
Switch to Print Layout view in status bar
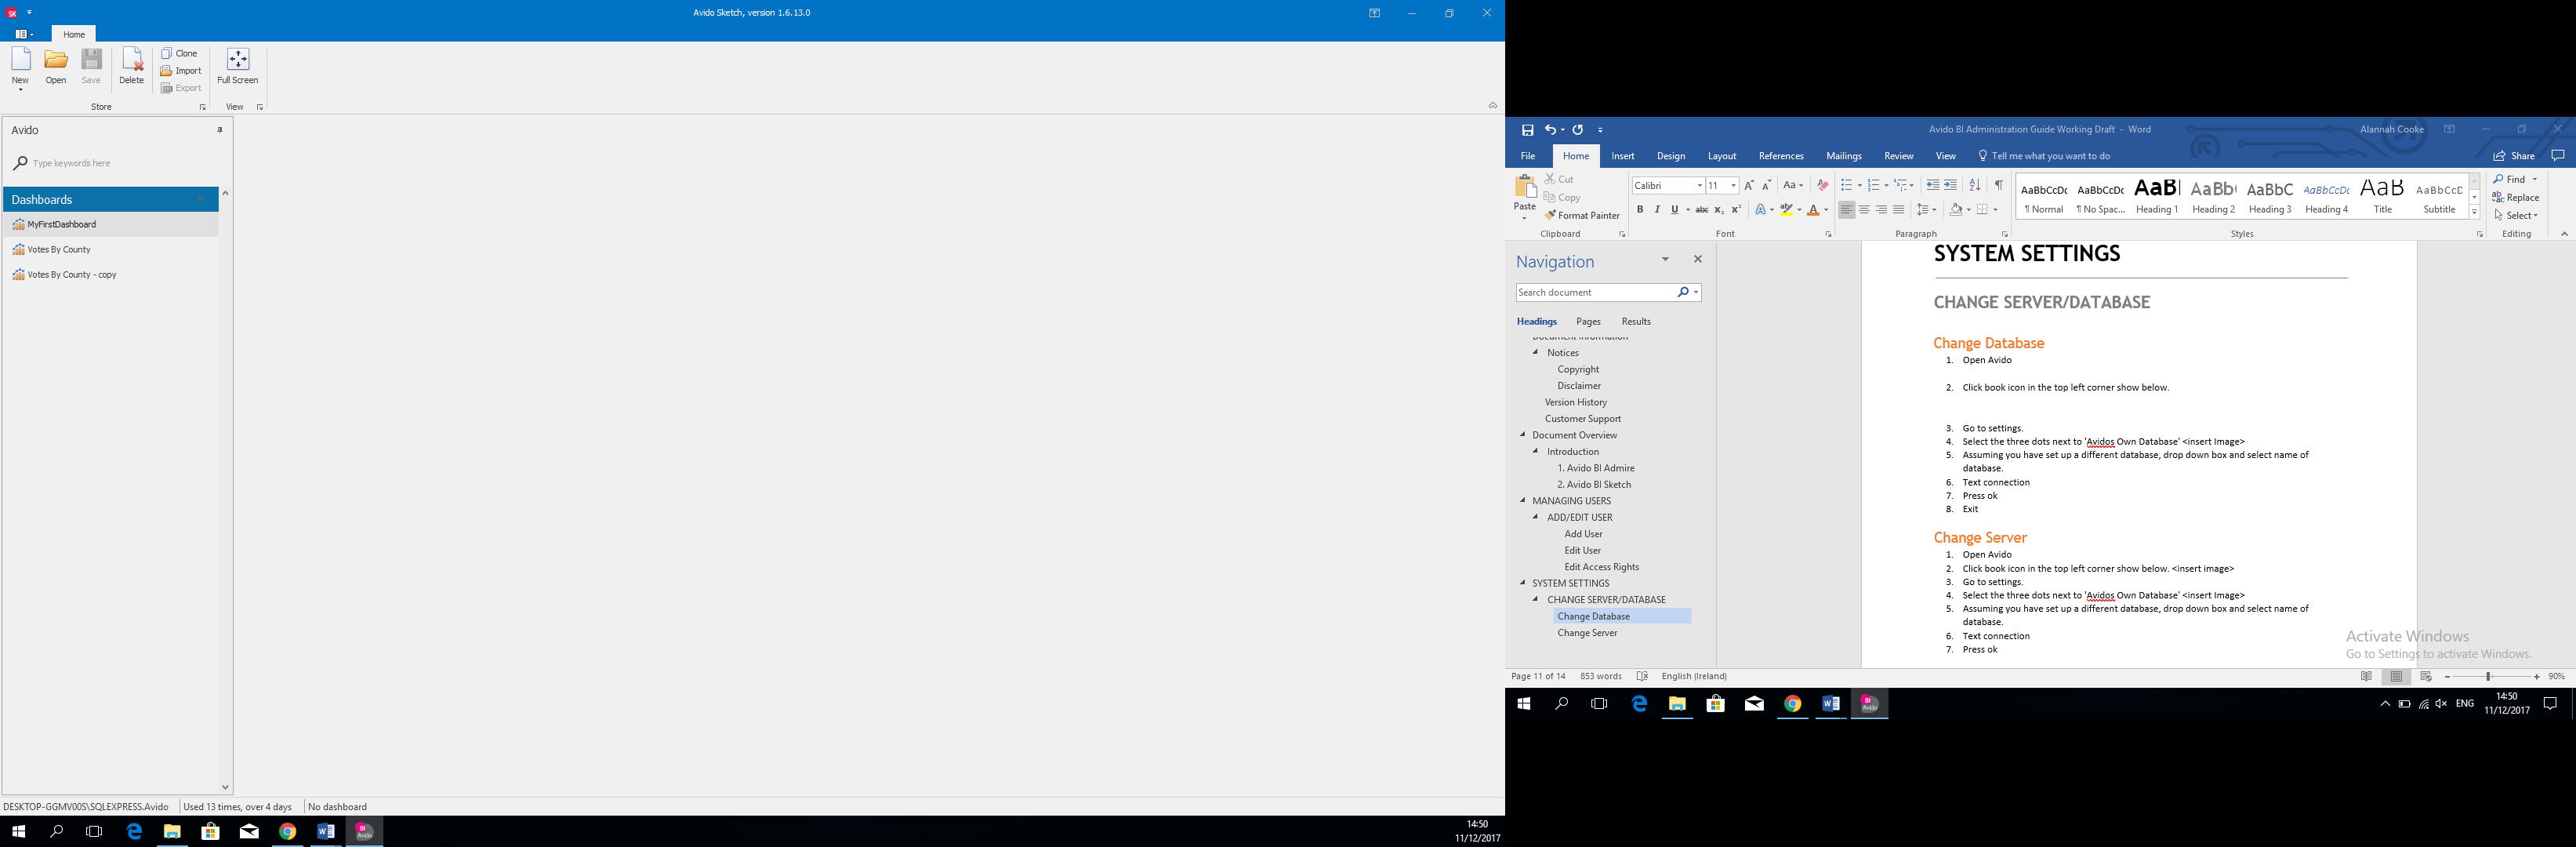coord(2396,677)
